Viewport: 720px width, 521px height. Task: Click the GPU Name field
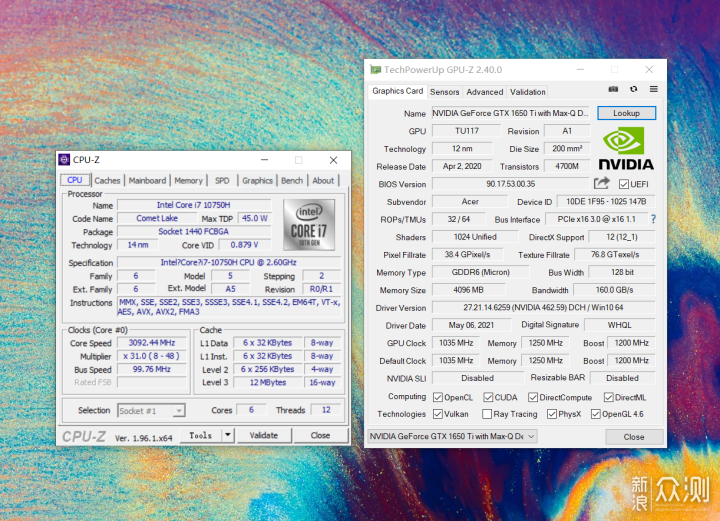[510, 113]
